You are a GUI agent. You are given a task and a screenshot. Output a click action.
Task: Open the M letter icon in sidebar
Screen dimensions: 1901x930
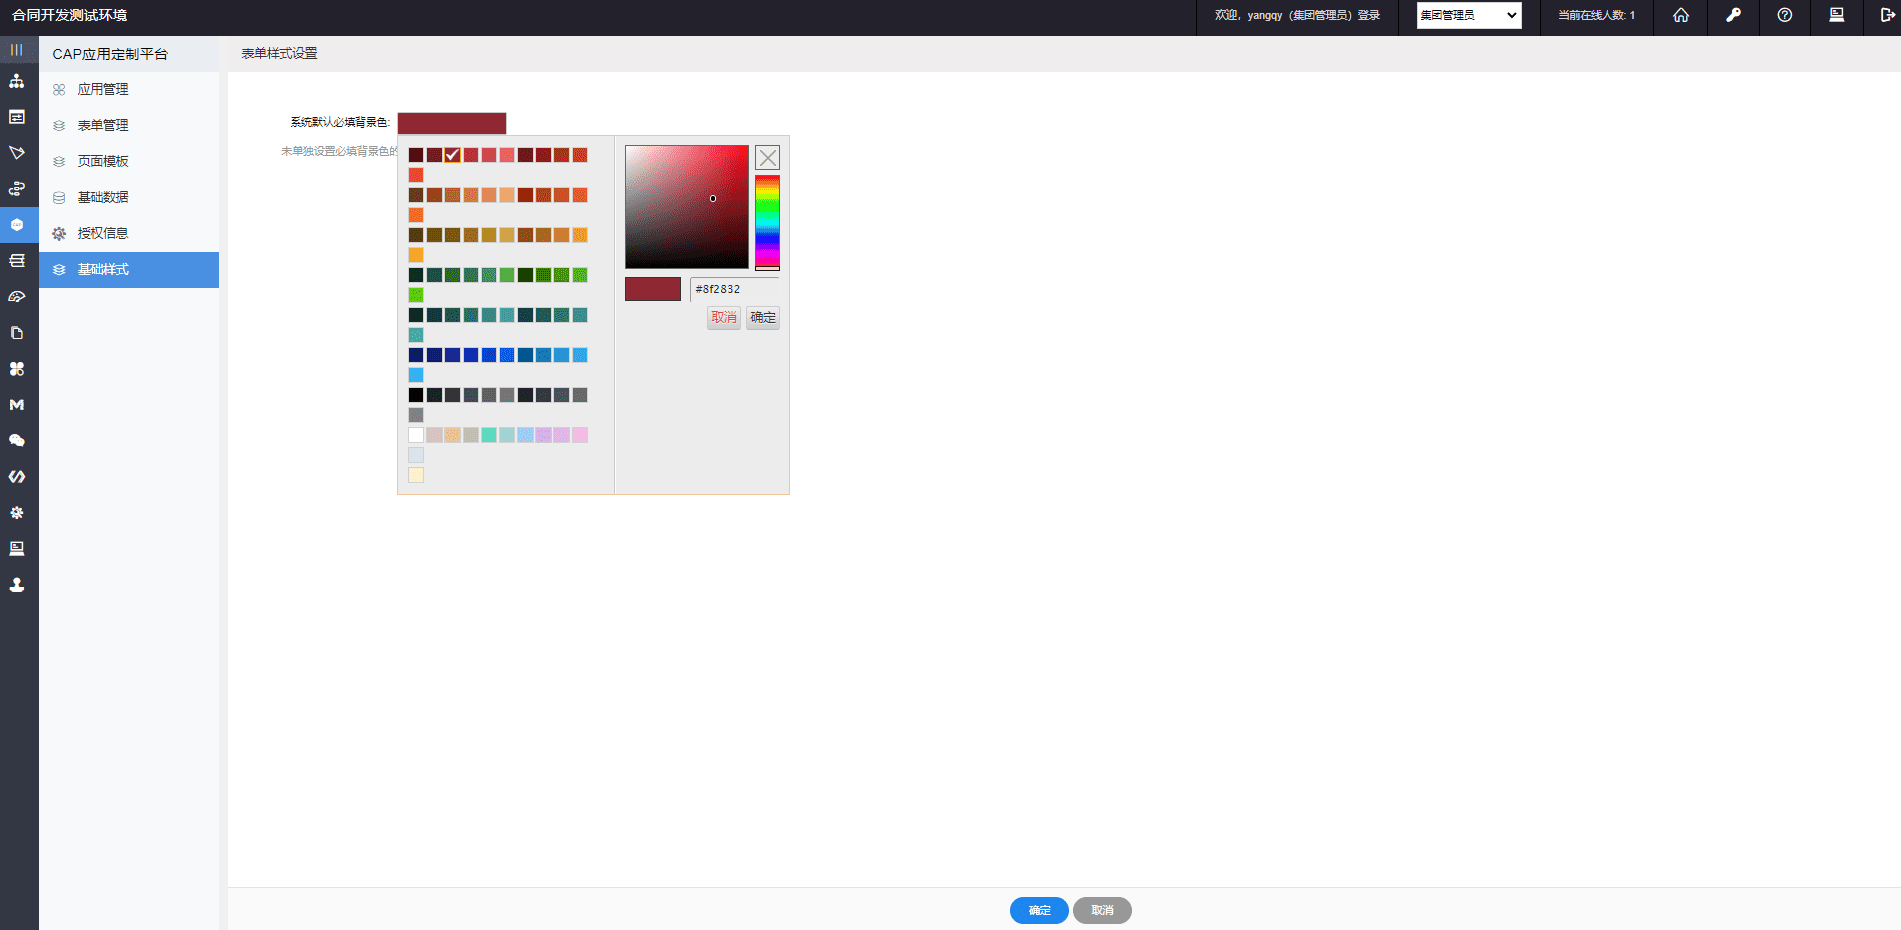[x=17, y=405]
